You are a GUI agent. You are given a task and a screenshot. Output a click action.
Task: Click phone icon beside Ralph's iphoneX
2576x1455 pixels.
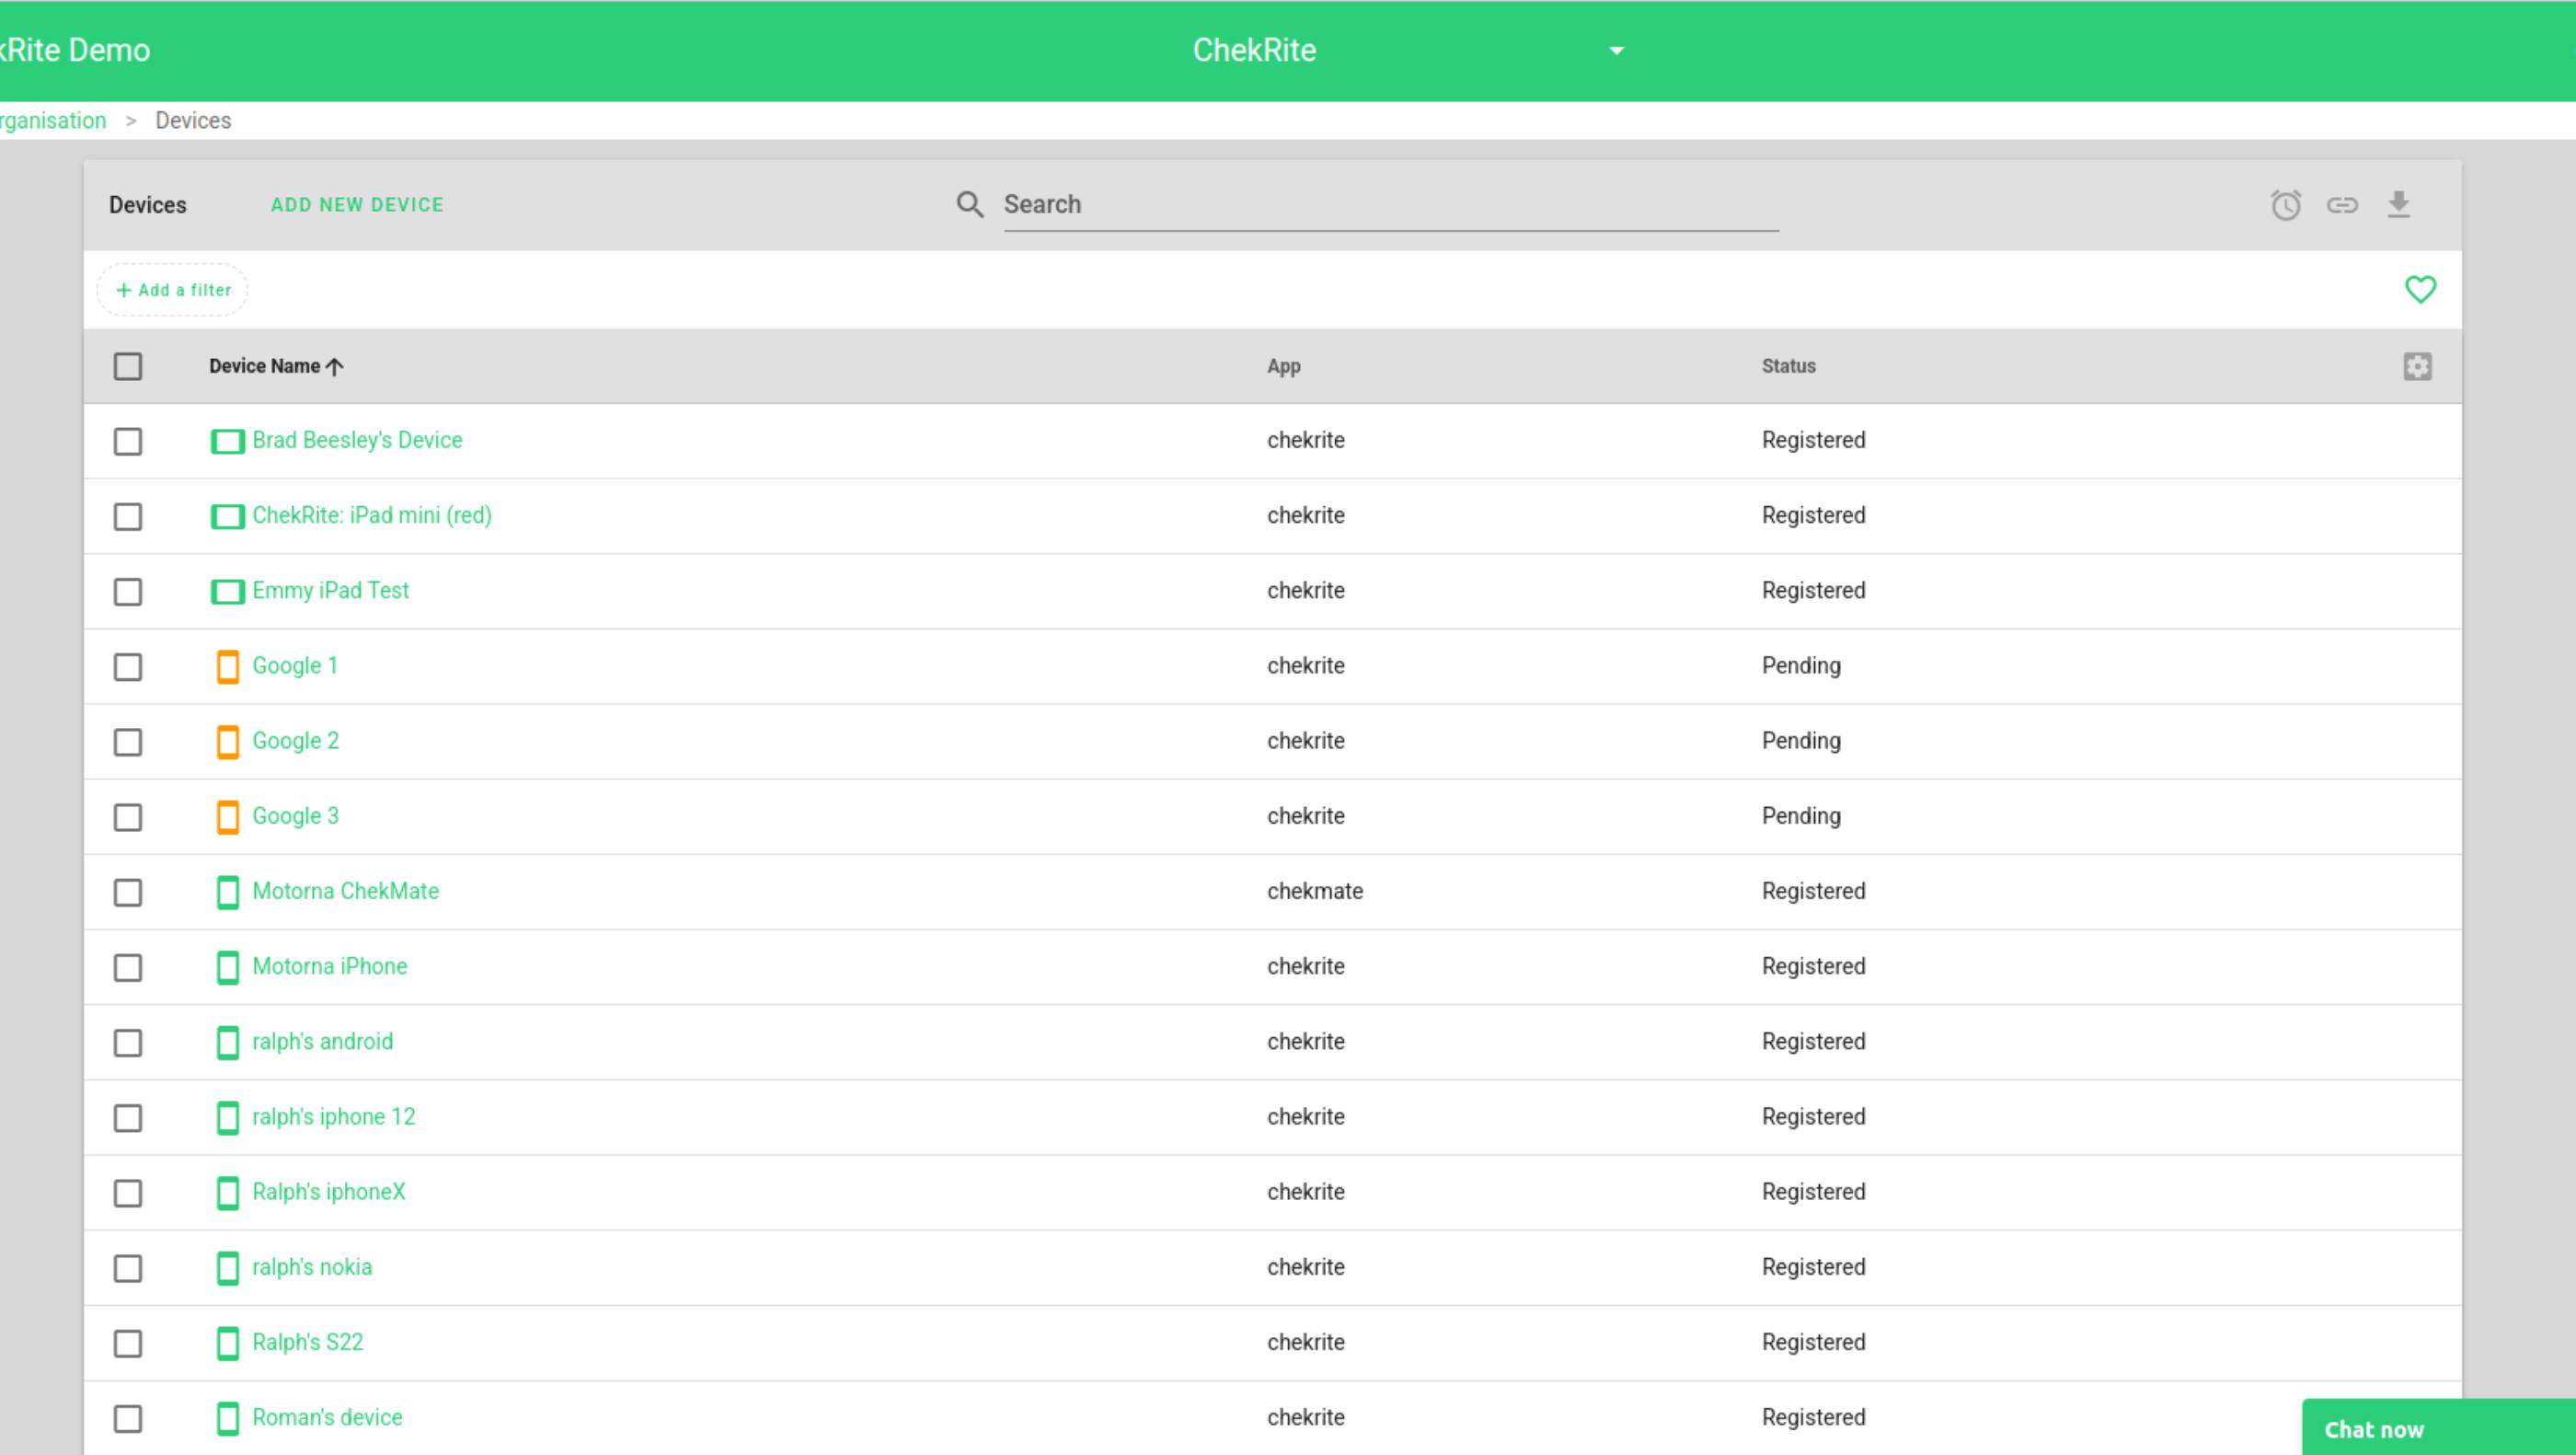point(228,1192)
